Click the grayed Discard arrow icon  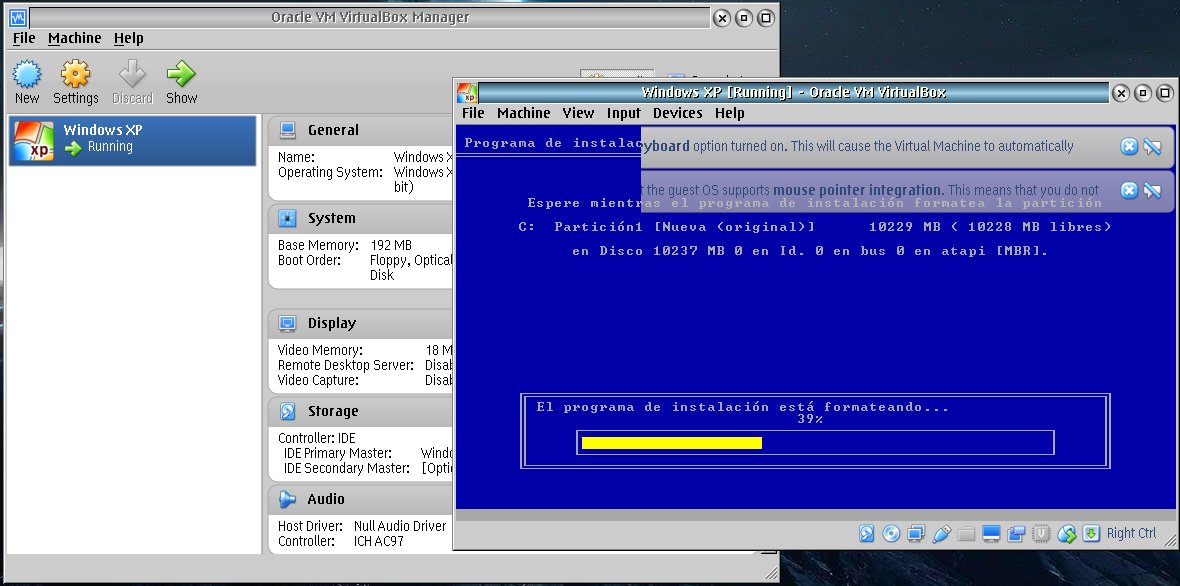coord(132,74)
